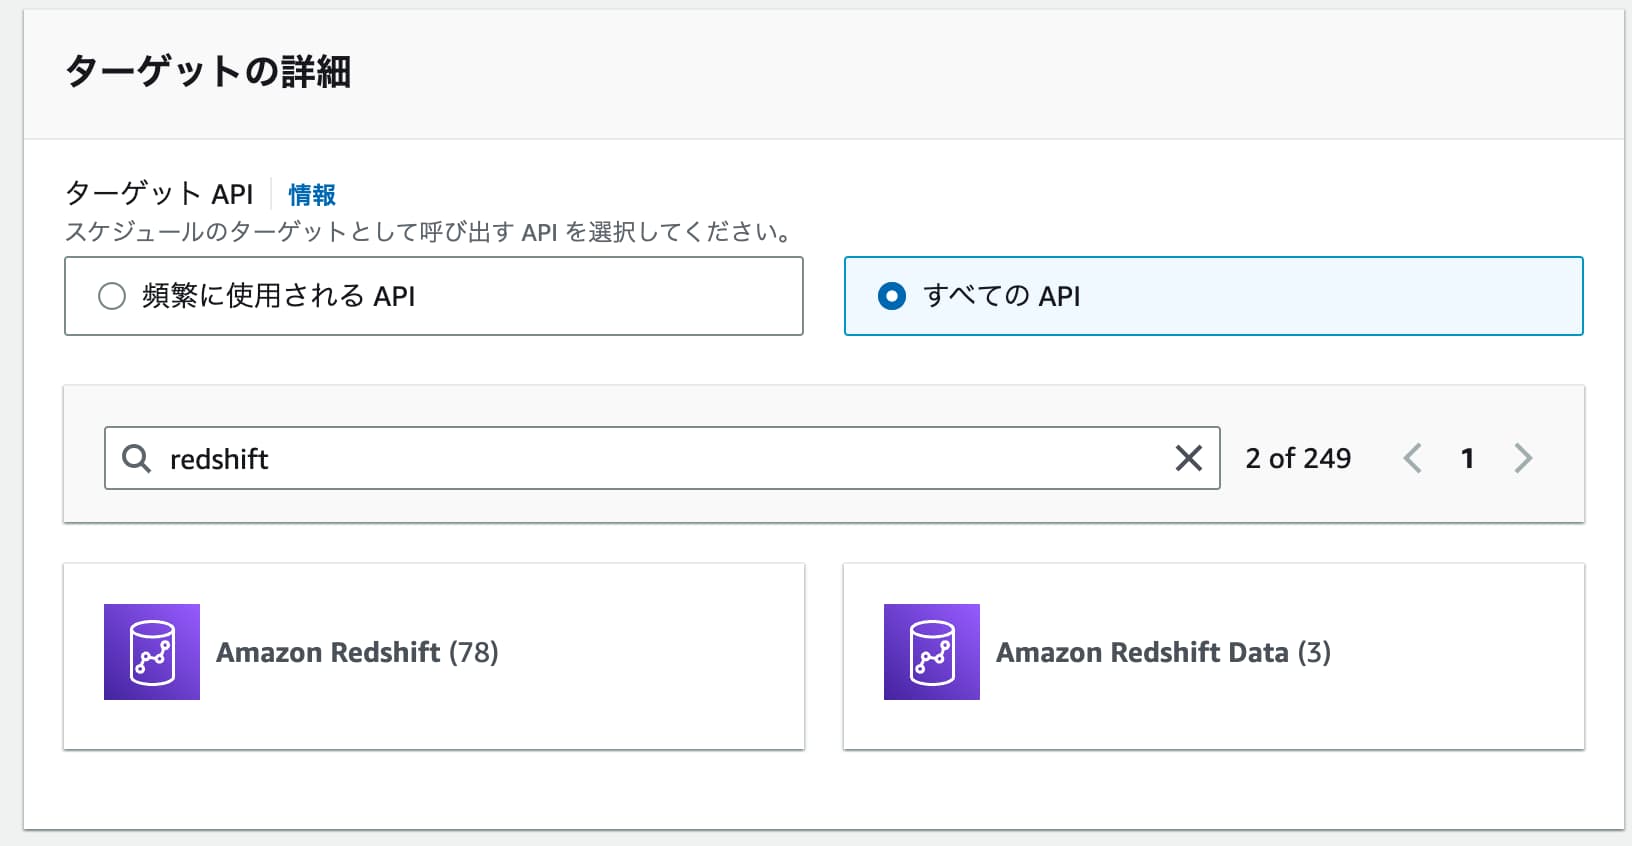Click the スケジュールのターゲット description text
This screenshot has height=846, width=1632.
430,232
